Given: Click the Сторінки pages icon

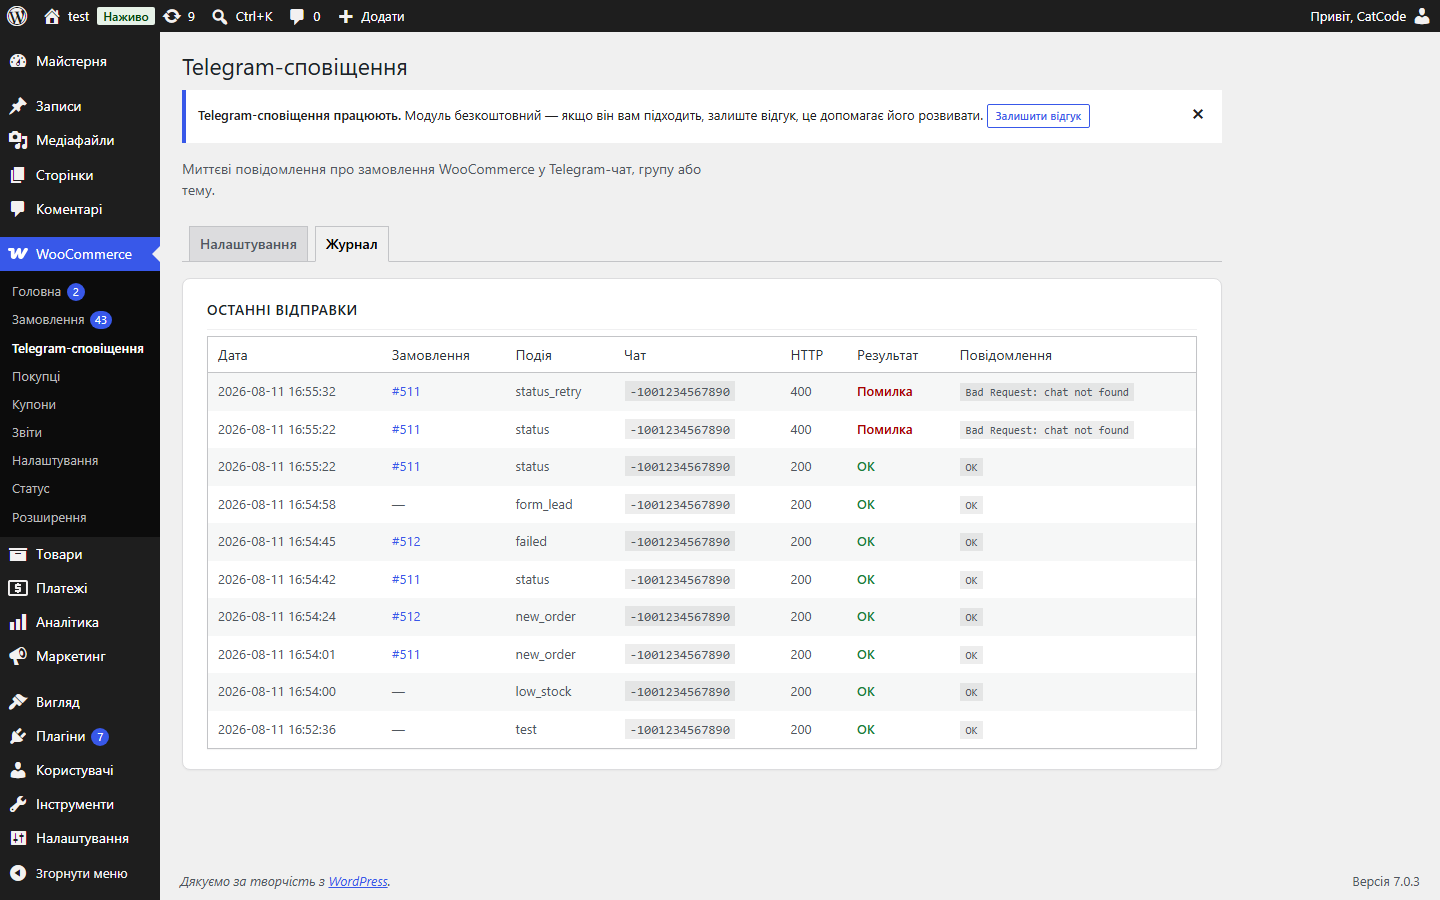Looking at the screenshot, I should [x=18, y=175].
